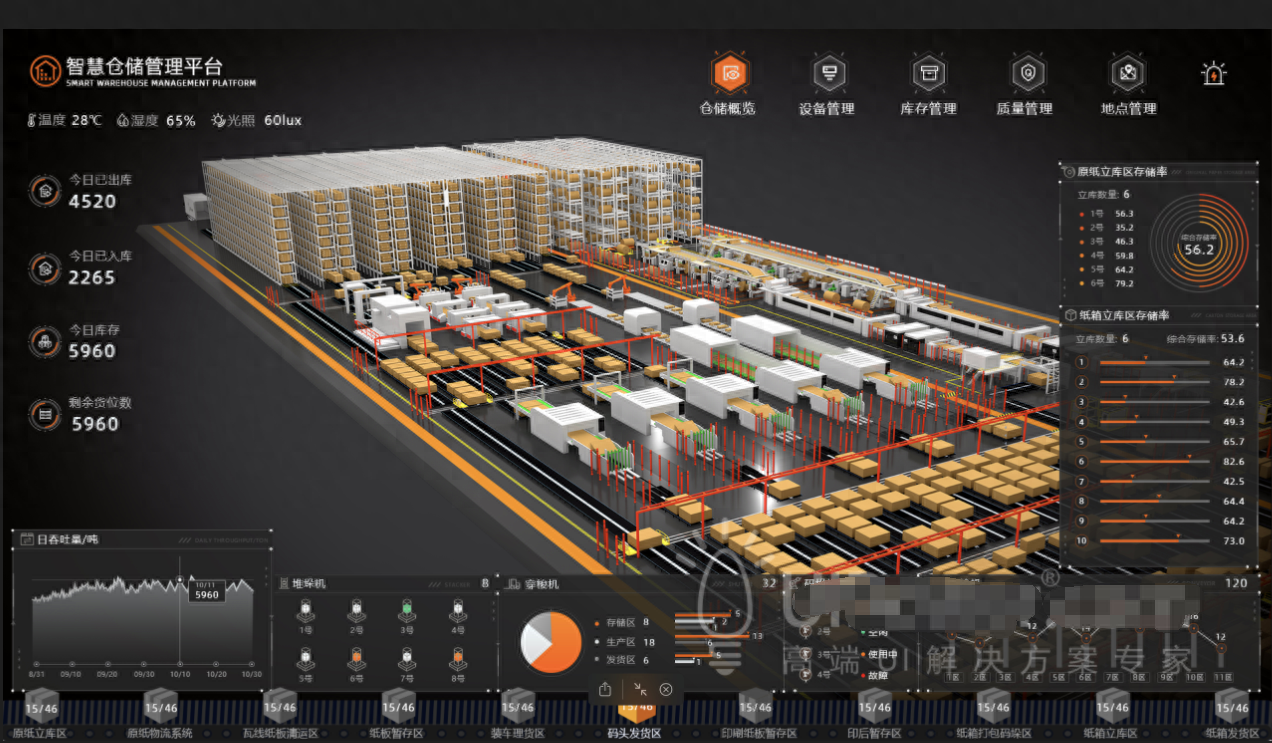Select the 印刷纸板暂存区 zone box
This screenshot has height=743, width=1272.
pos(755,706)
